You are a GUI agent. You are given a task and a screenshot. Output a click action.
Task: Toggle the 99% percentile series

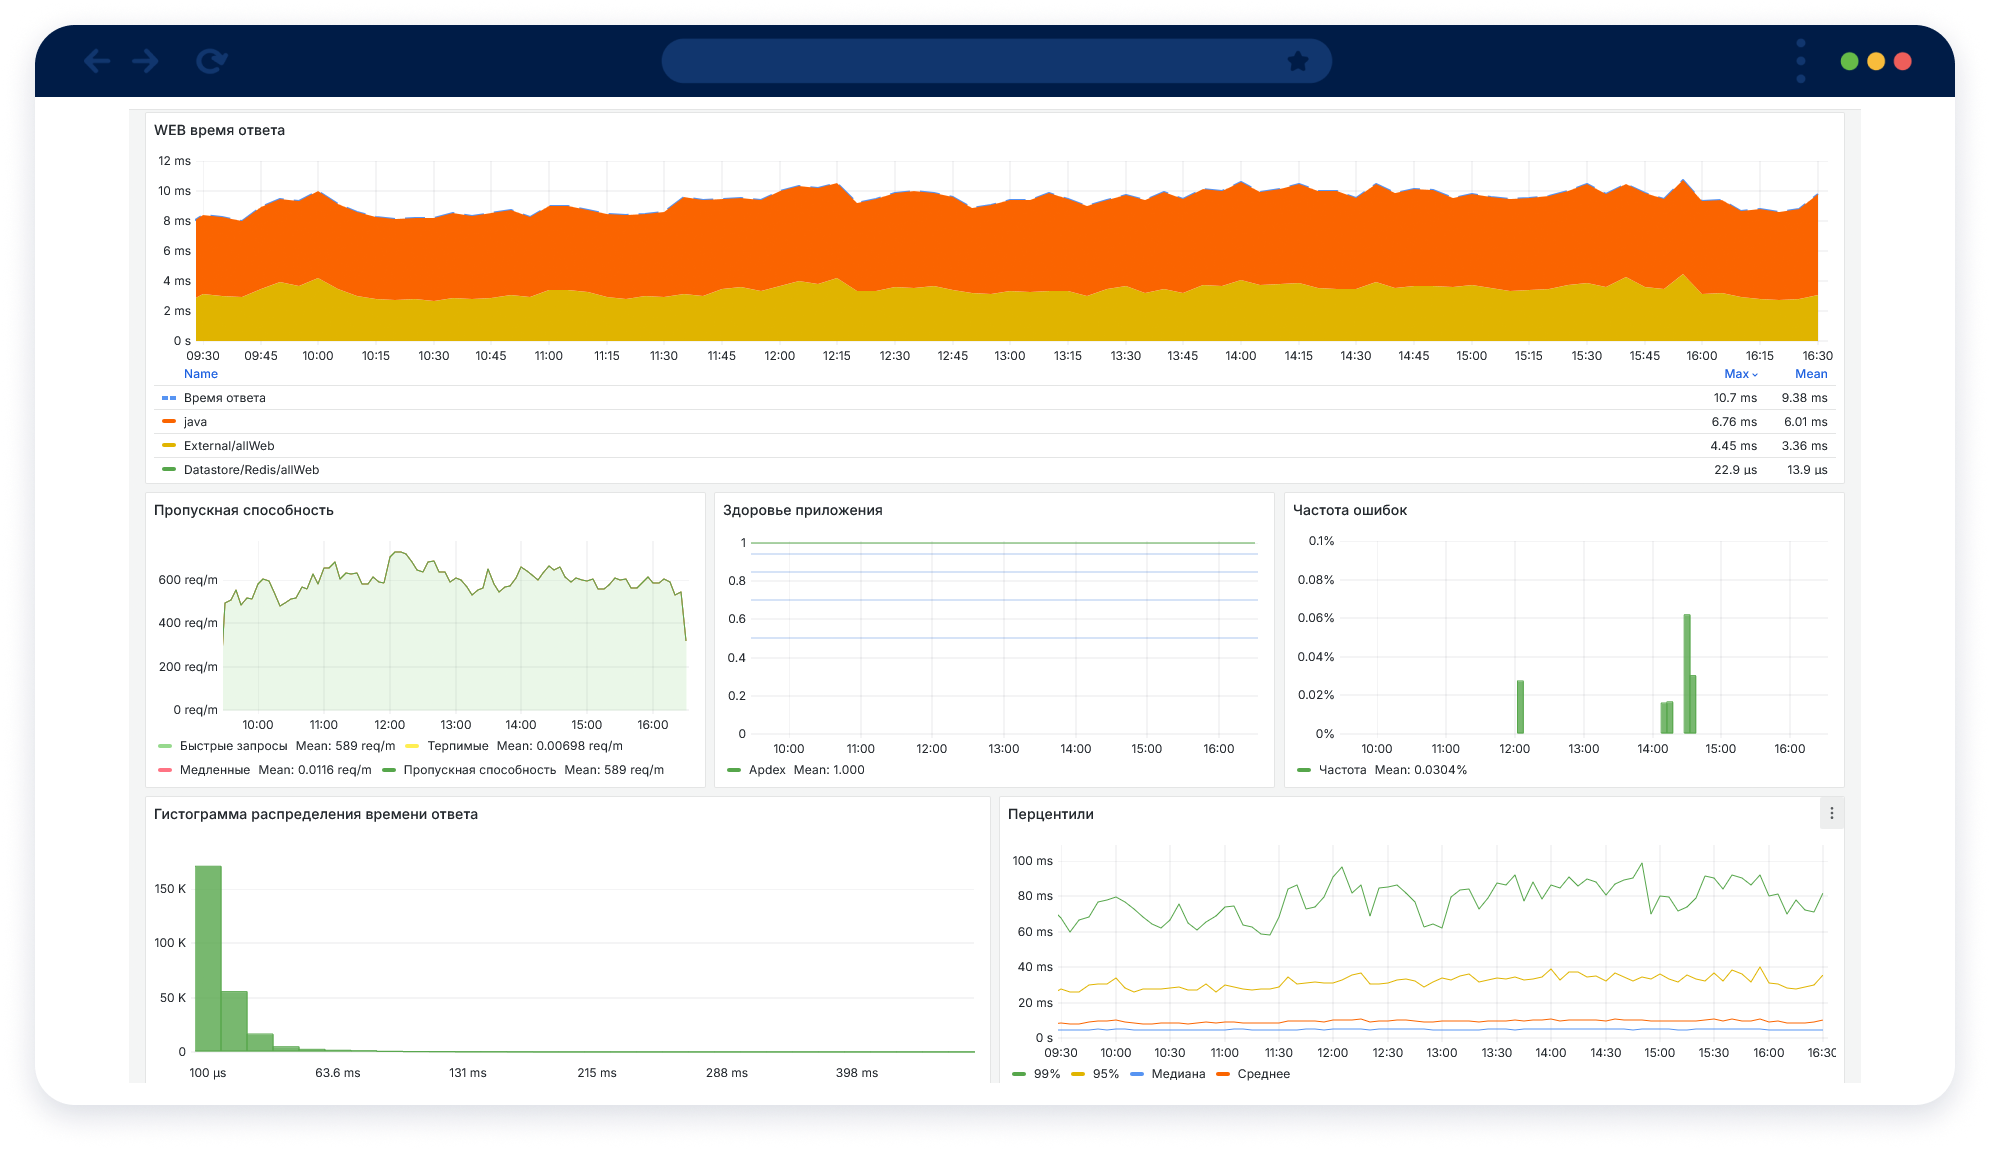(x=1047, y=1074)
